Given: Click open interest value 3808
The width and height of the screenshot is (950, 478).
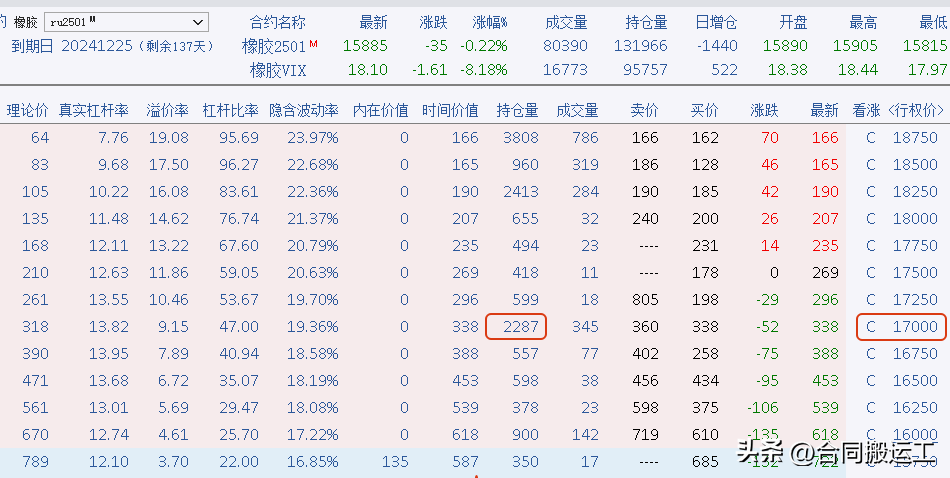Looking at the screenshot, I should click(520, 138).
